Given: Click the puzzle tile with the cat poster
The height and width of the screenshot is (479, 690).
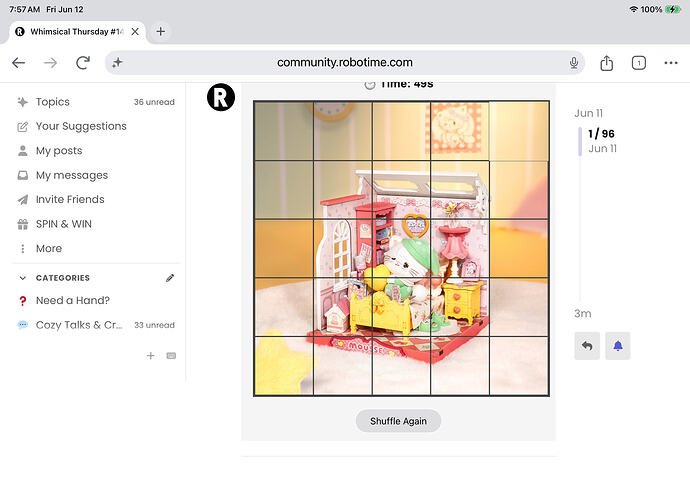Looking at the screenshot, I should coord(460,131).
